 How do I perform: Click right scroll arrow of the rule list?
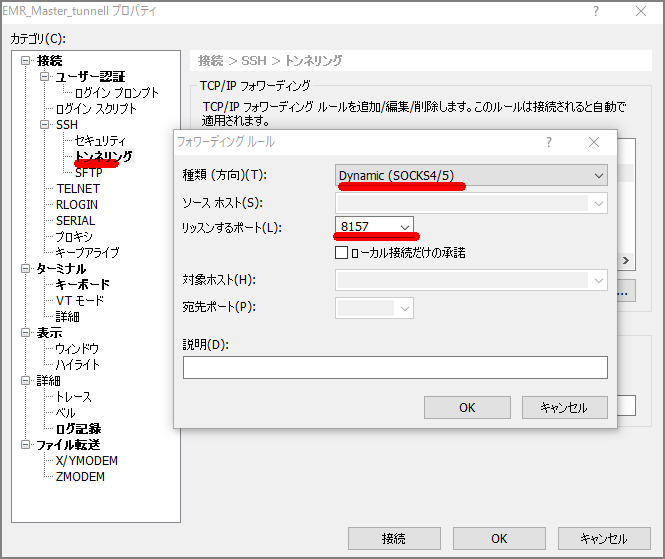[x=626, y=261]
